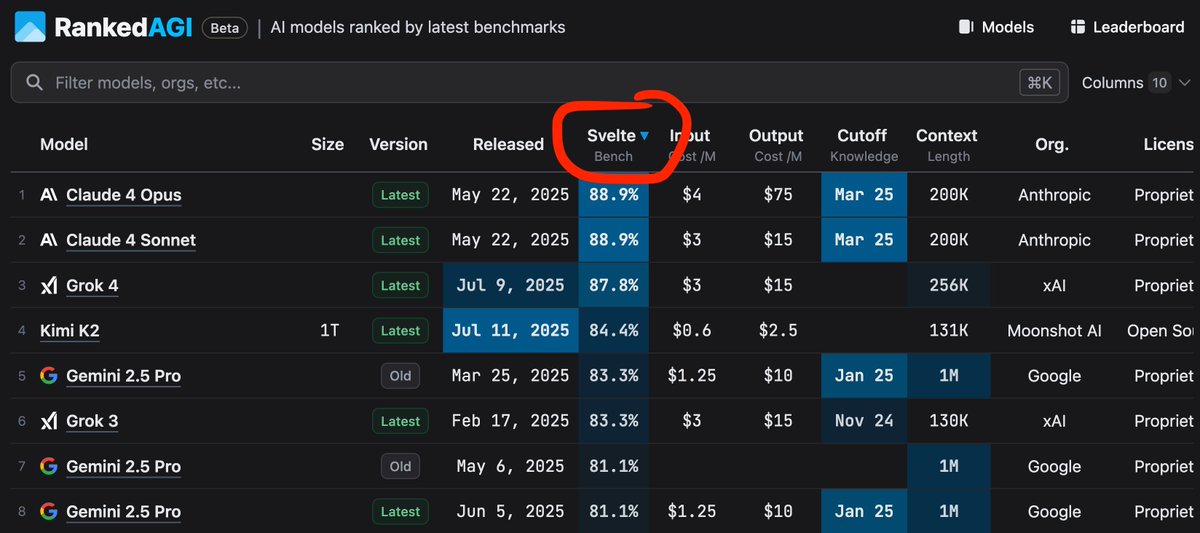Click Google logo in row 5

[x=48, y=376]
